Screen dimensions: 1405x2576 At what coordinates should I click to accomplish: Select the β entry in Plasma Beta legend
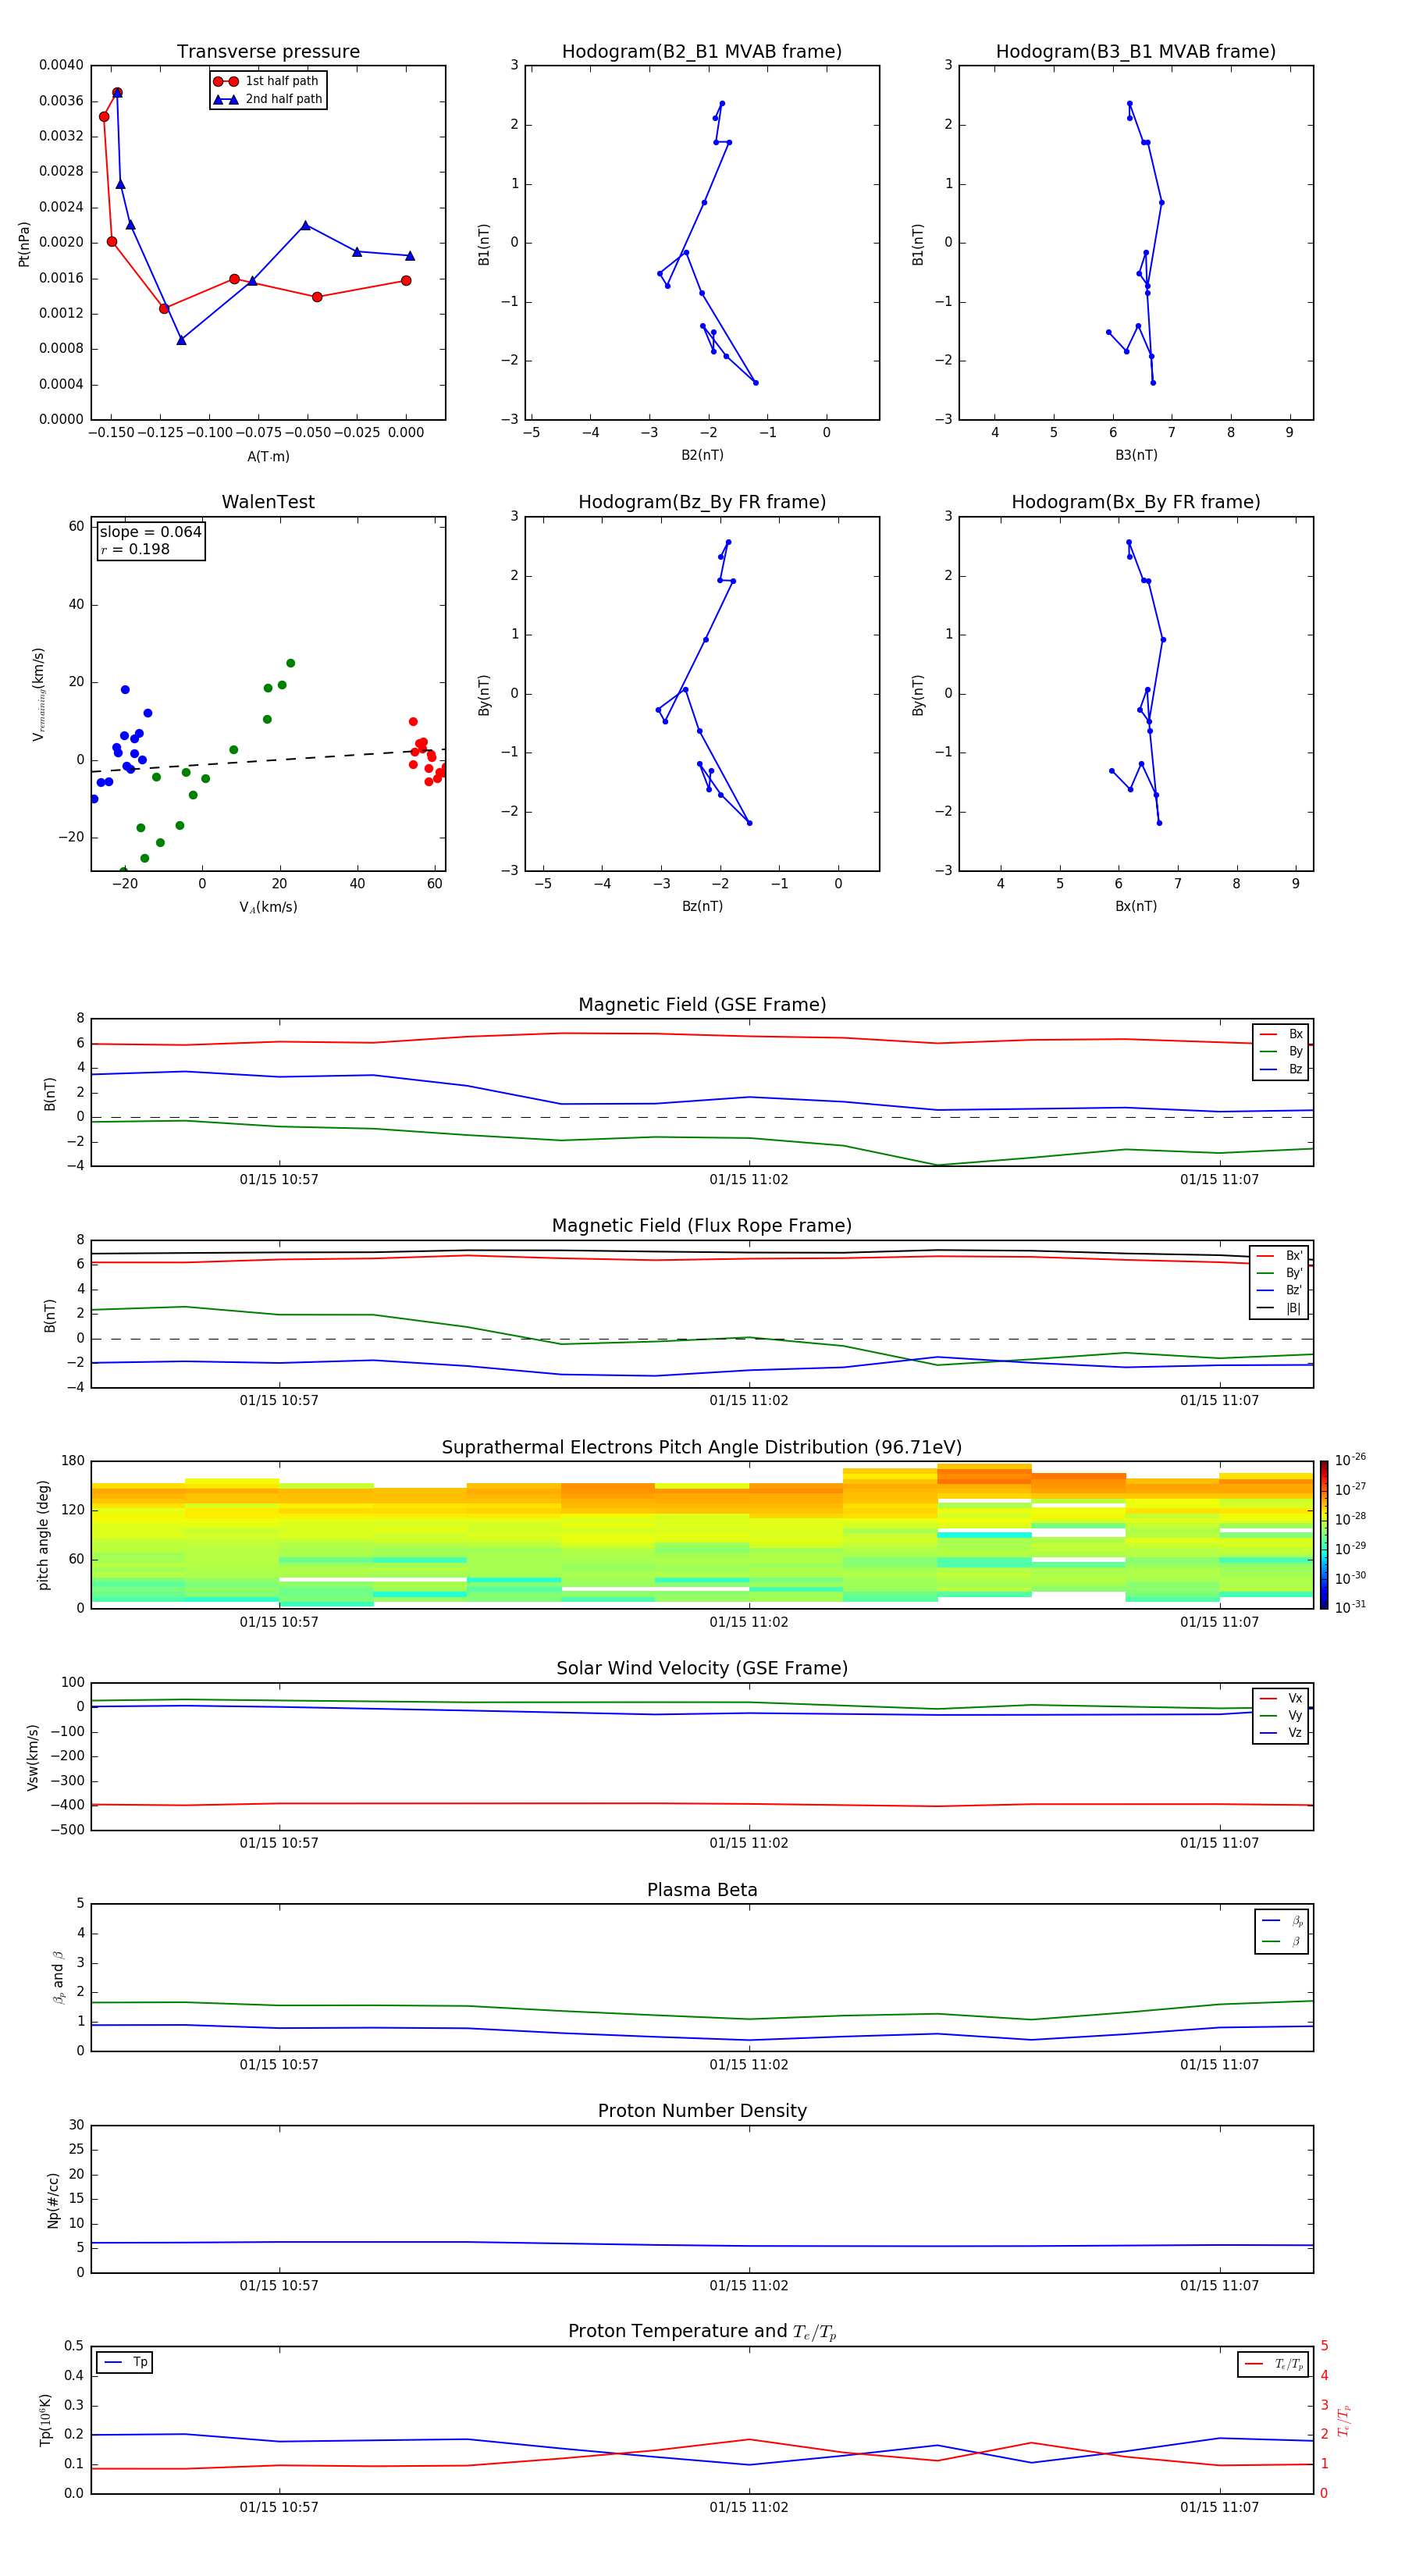coord(1282,1941)
